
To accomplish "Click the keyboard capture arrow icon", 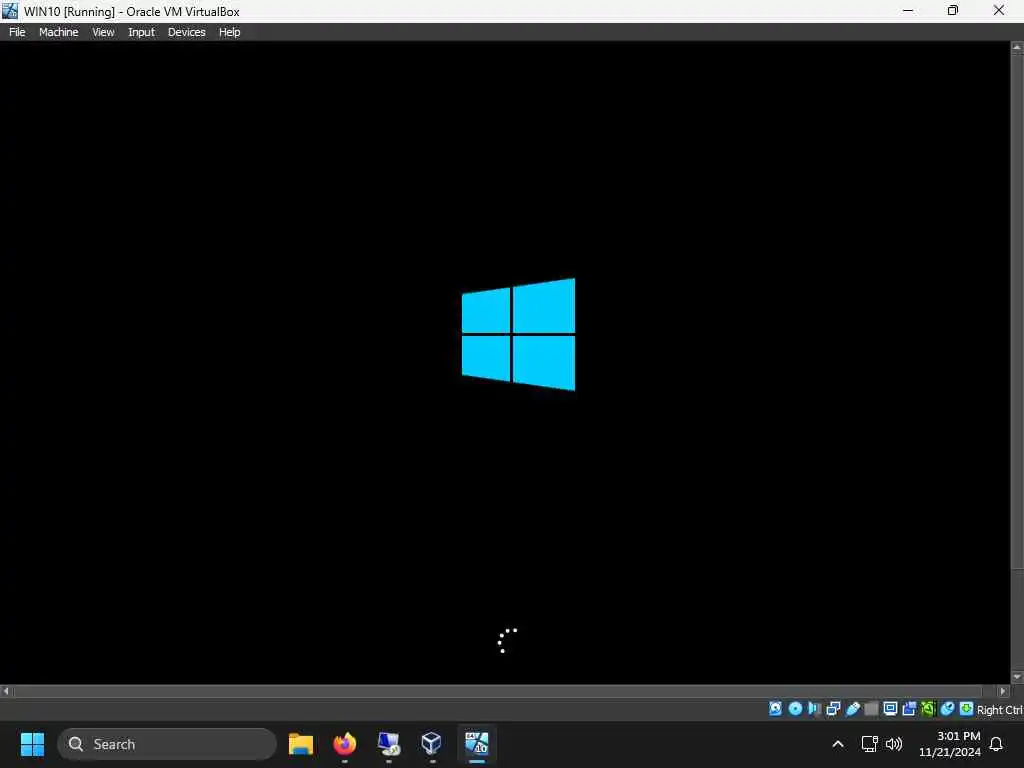I will pos(967,709).
